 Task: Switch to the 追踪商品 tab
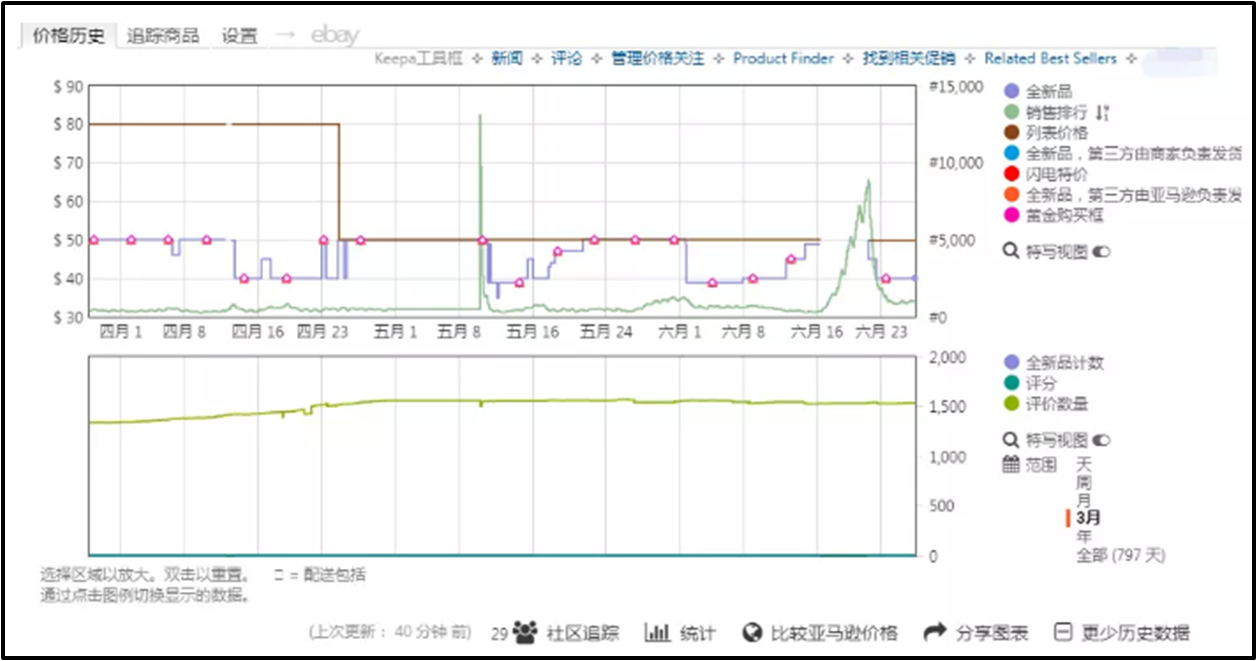[x=163, y=36]
